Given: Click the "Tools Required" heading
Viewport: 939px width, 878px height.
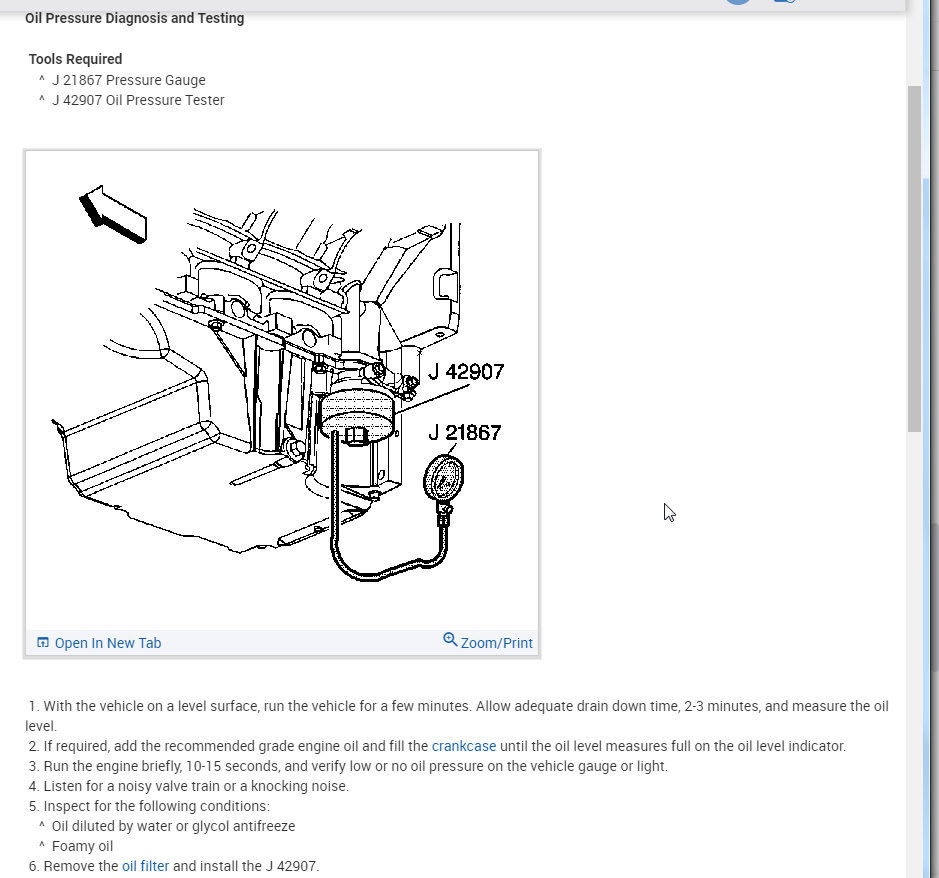Looking at the screenshot, I should click(75, 59).
